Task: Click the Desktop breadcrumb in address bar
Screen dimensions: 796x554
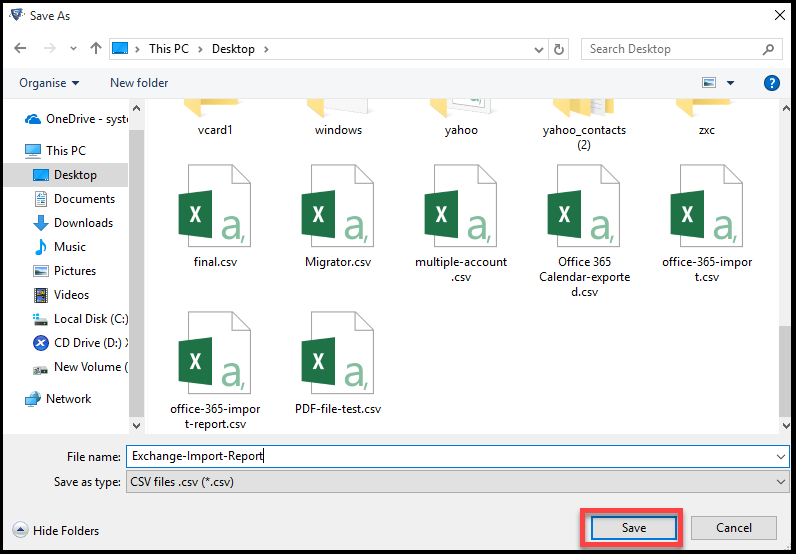Action: (233, 49)
